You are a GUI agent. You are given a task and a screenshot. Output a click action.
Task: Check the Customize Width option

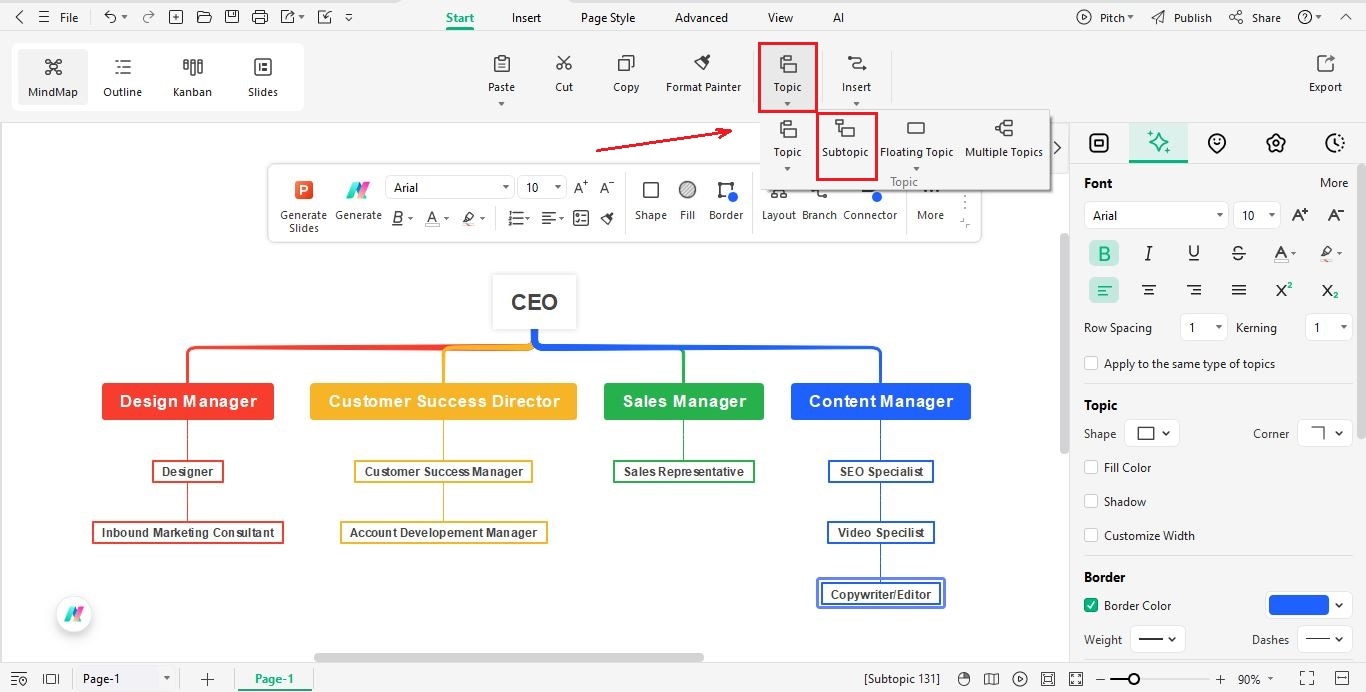tap(1090, 535)
